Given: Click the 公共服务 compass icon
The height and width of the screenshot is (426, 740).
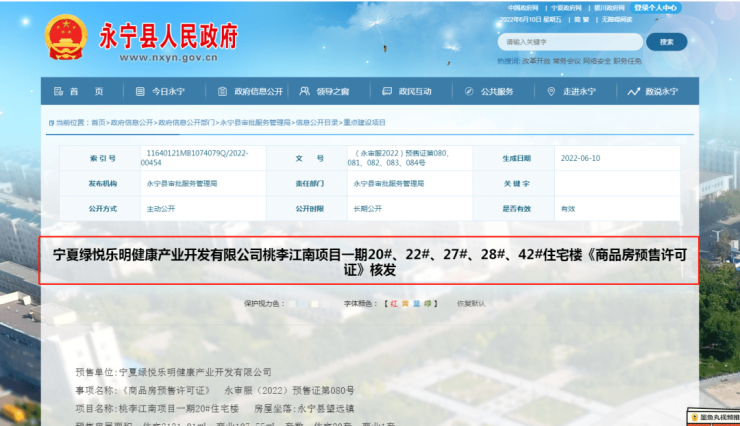Looking at the screenshot, I should (x=469, y=92).
